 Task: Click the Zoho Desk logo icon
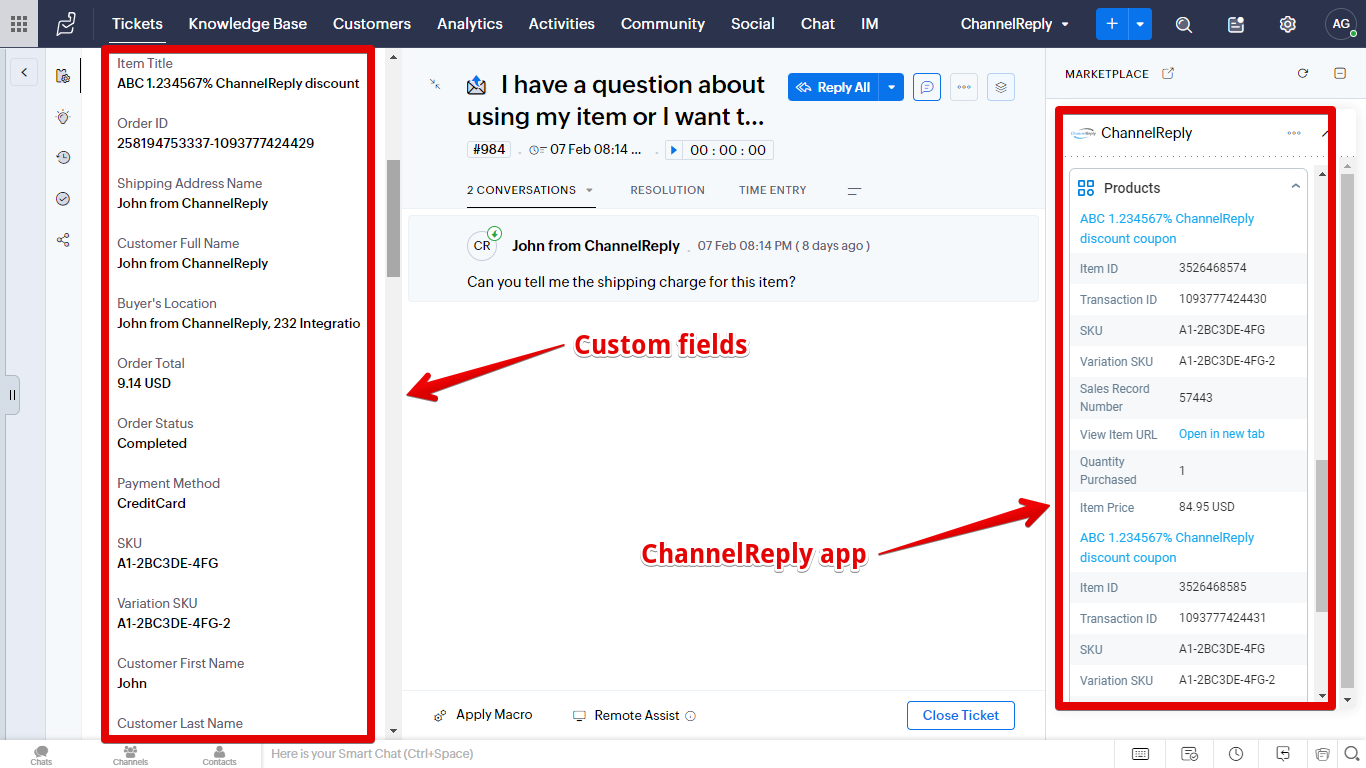(x=66, y=24)
